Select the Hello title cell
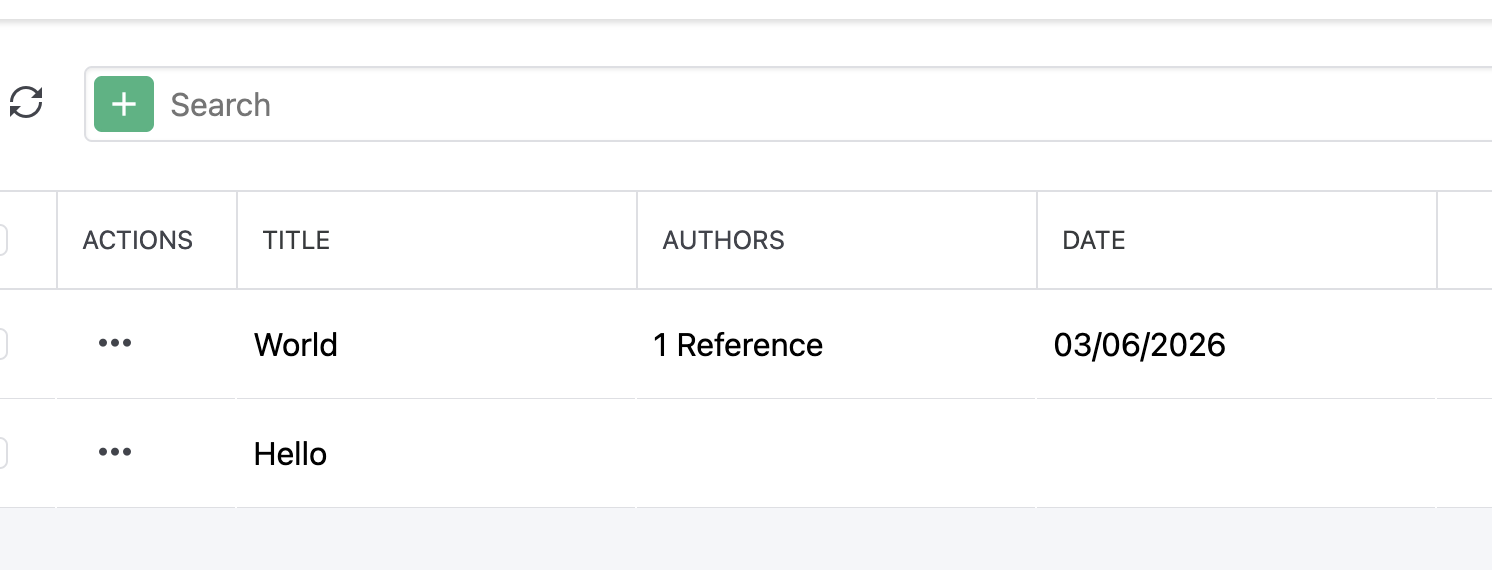 (x=291, y=454)
